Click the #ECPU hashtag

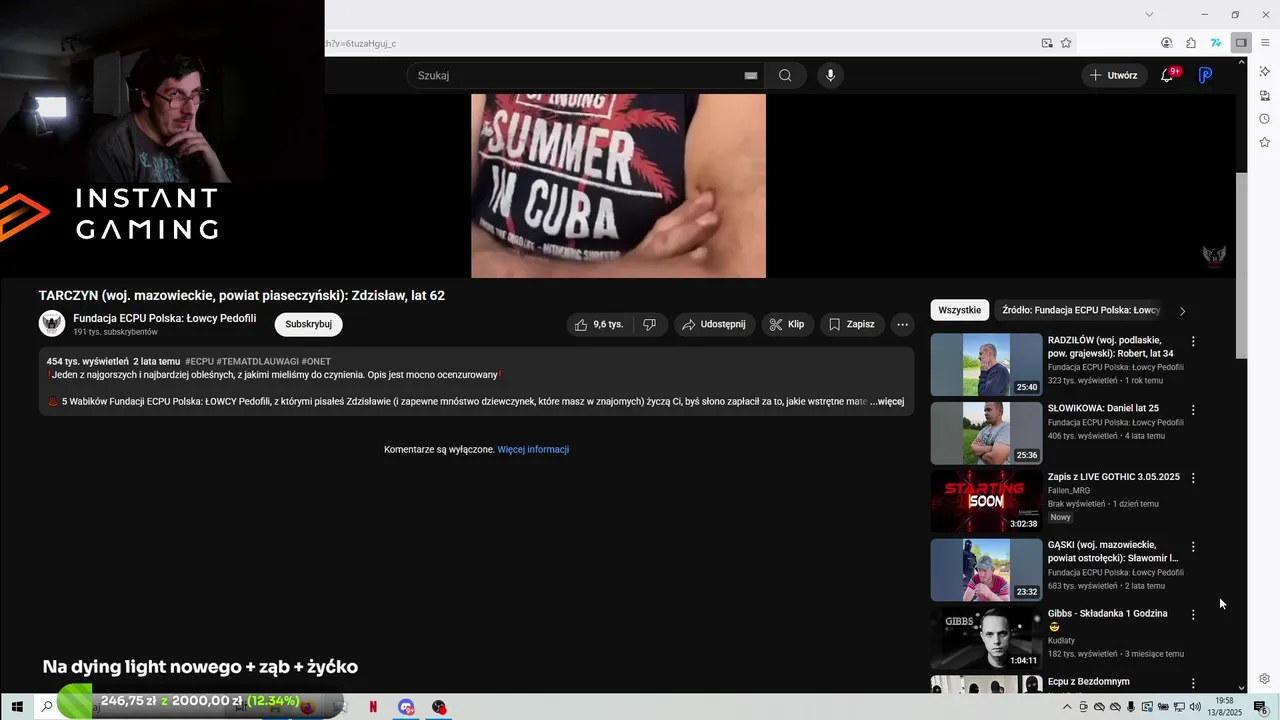[199, 361]
